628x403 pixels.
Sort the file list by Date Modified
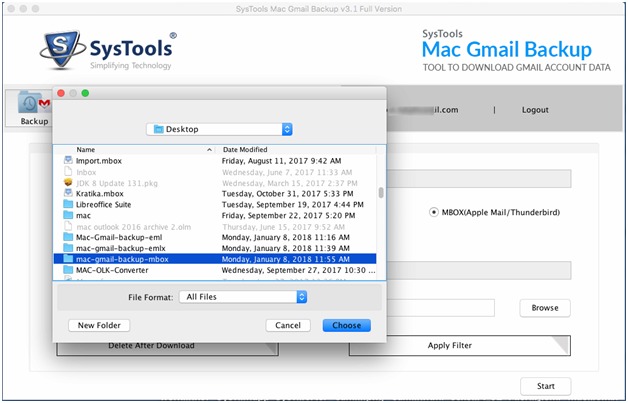[296, 149]
